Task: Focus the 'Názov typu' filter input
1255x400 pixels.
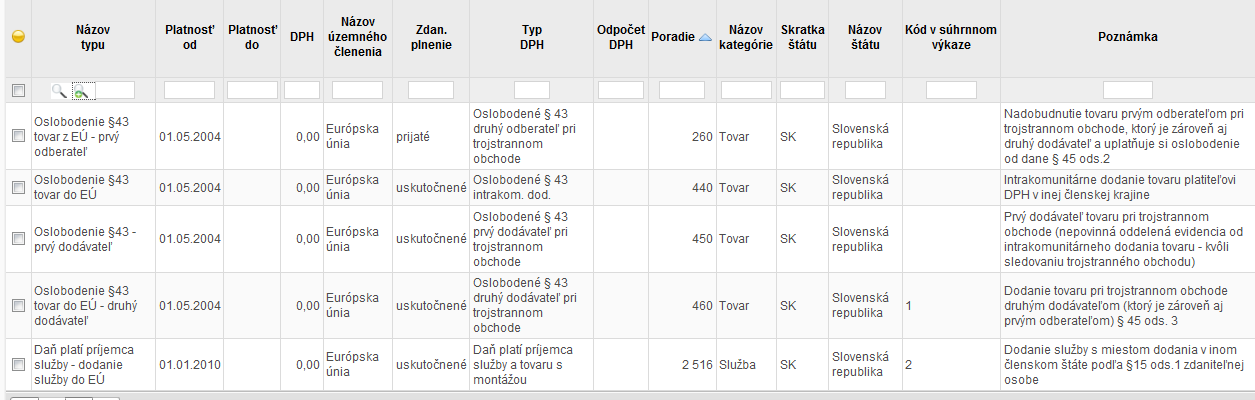Action: [x=114, y=90]
